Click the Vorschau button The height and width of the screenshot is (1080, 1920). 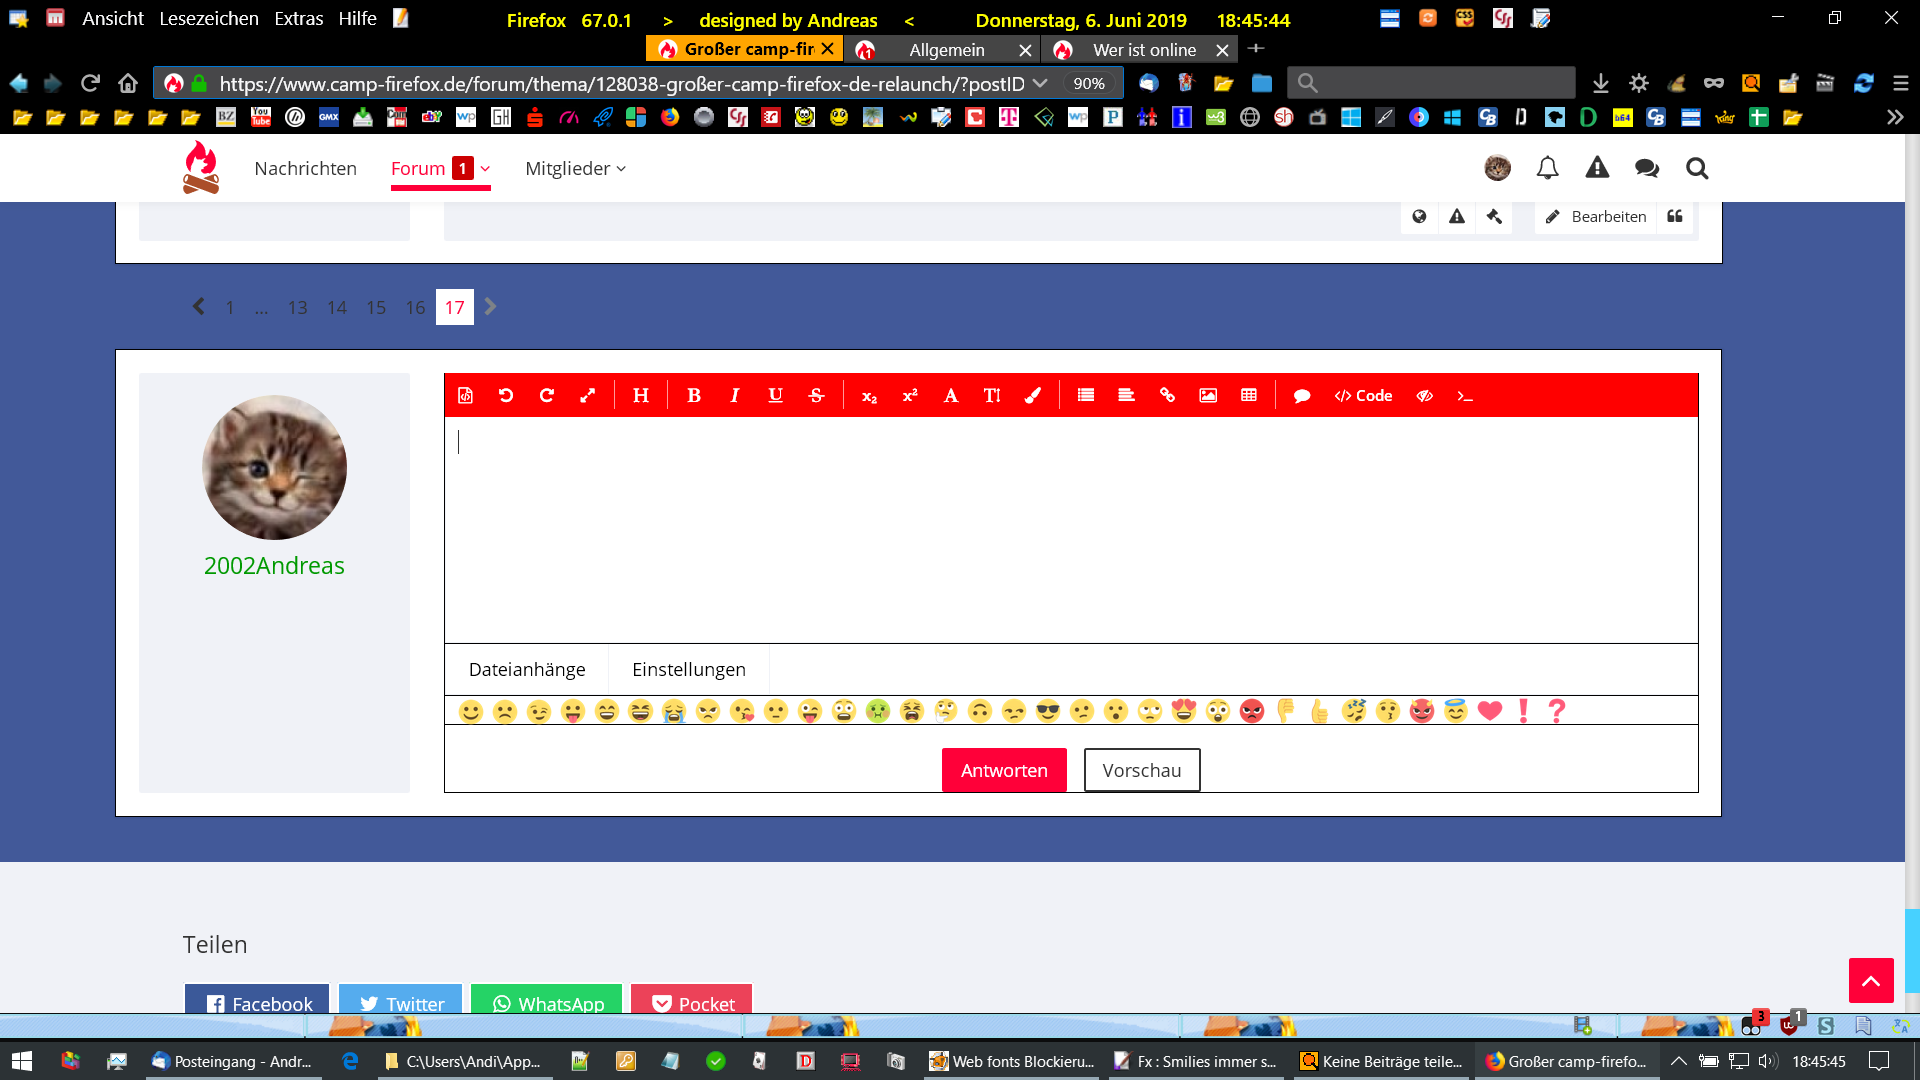pyautogui.click(x=1141, y=770)
